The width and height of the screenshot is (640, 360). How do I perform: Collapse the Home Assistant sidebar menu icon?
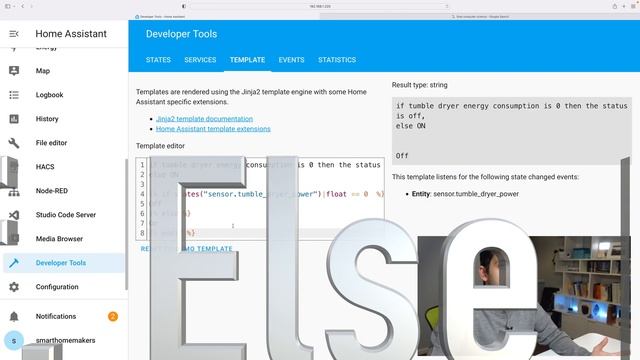[14, 34]
